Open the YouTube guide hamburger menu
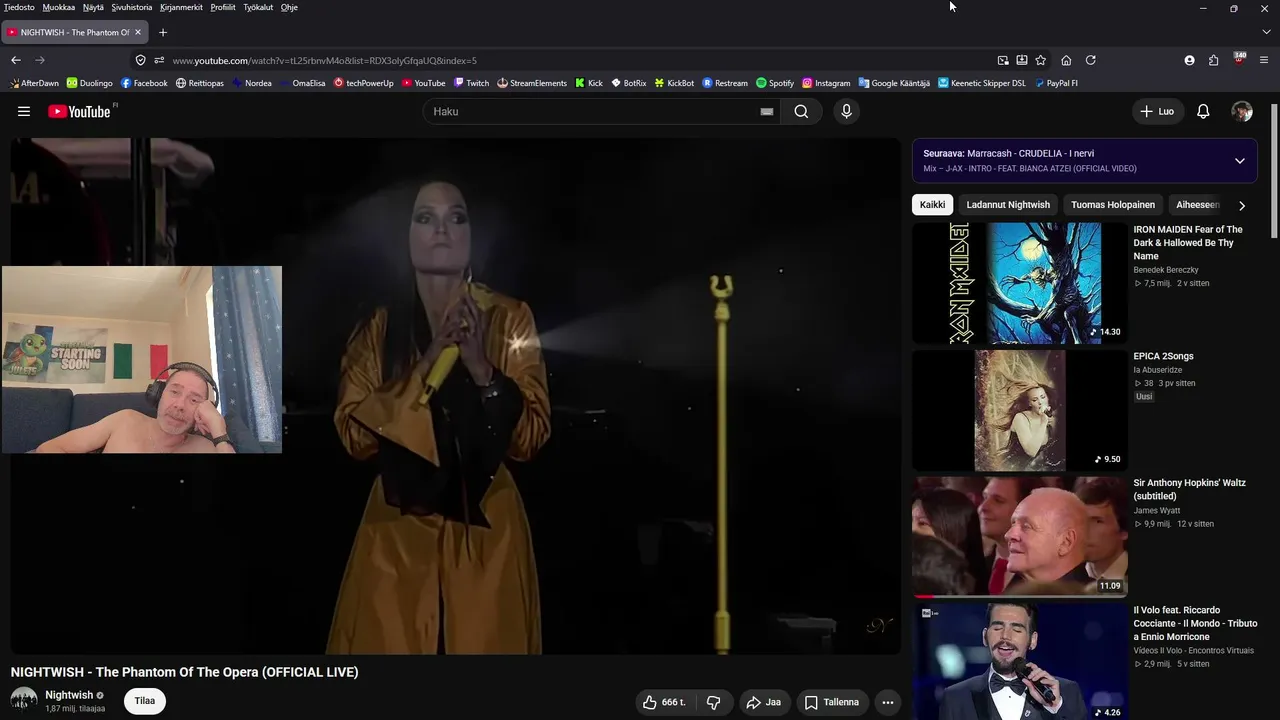The width and height of the screenshot is (1280, 720). coord(24,111)
